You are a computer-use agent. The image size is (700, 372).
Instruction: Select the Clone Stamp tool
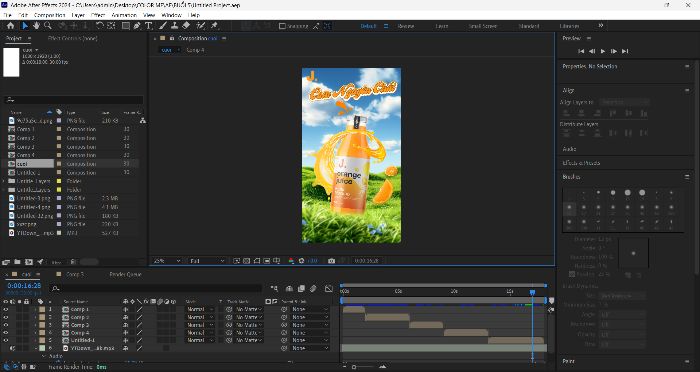(175, 26)
